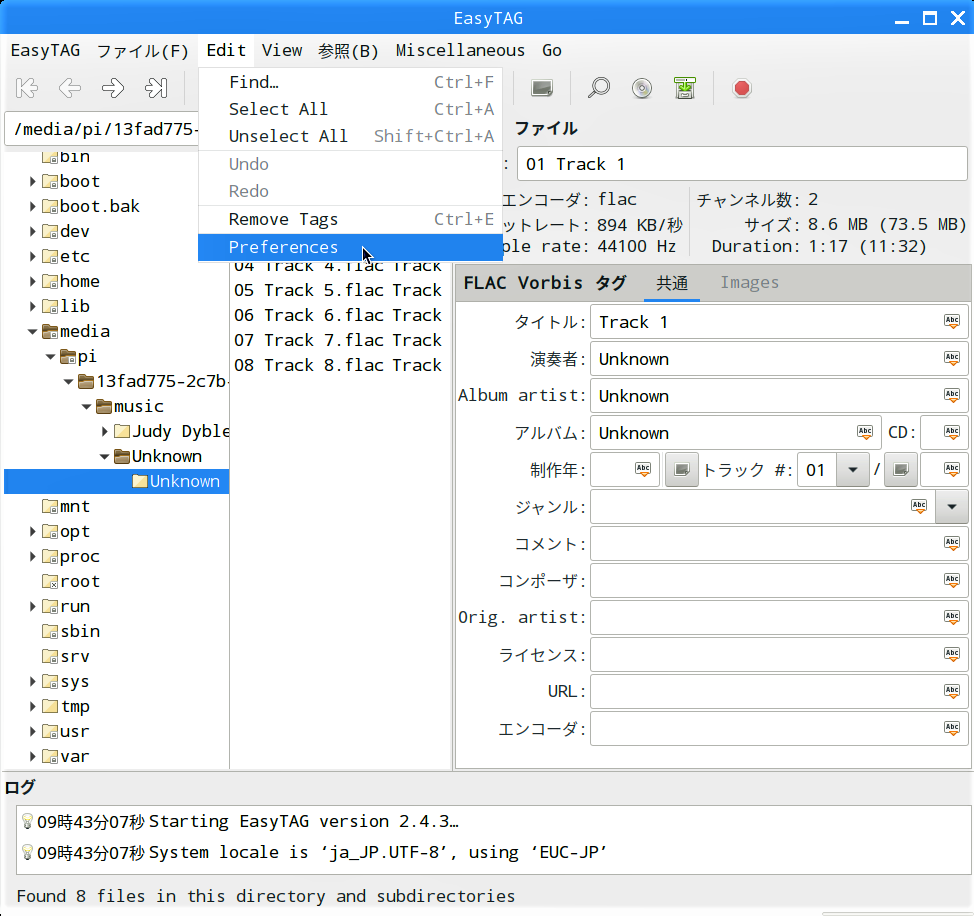Click the Abc icon in the アルバム field
This screenshot has height=916, width=974.
tap(865, 432)
